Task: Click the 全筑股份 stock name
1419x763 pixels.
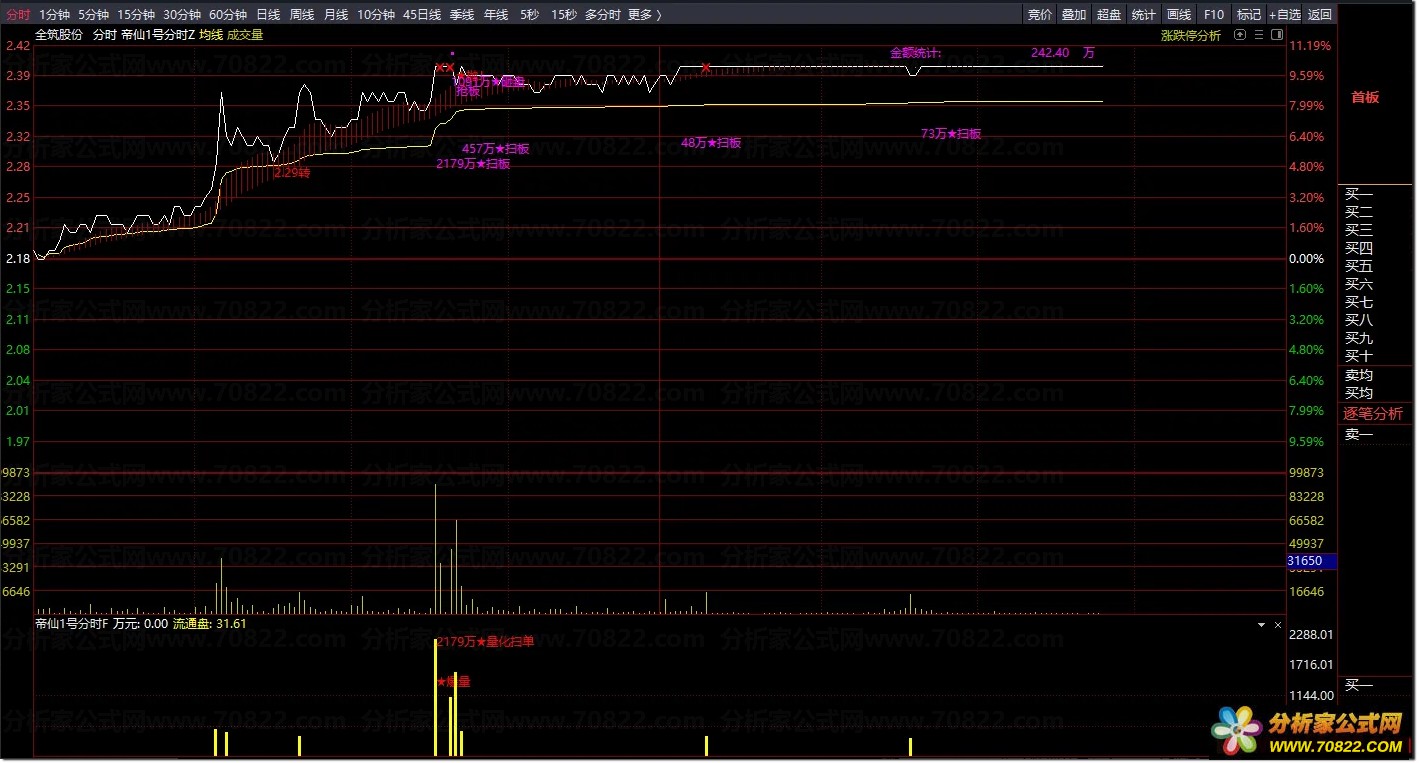Action: pyautogui.click(x=59, y=34)
